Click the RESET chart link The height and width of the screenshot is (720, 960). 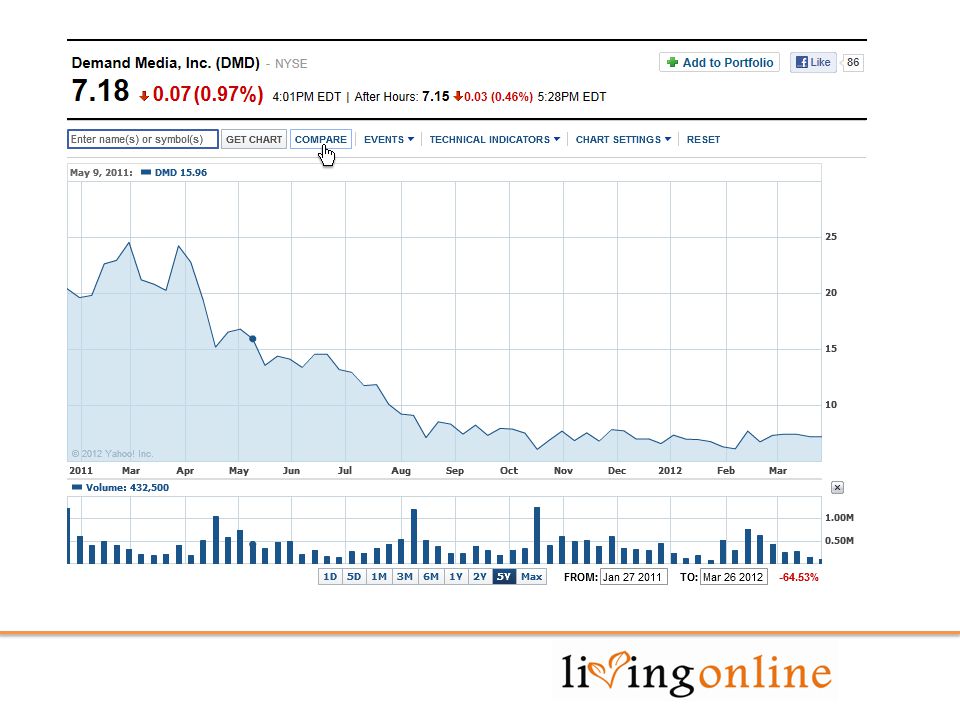click(x=703, y=140)
